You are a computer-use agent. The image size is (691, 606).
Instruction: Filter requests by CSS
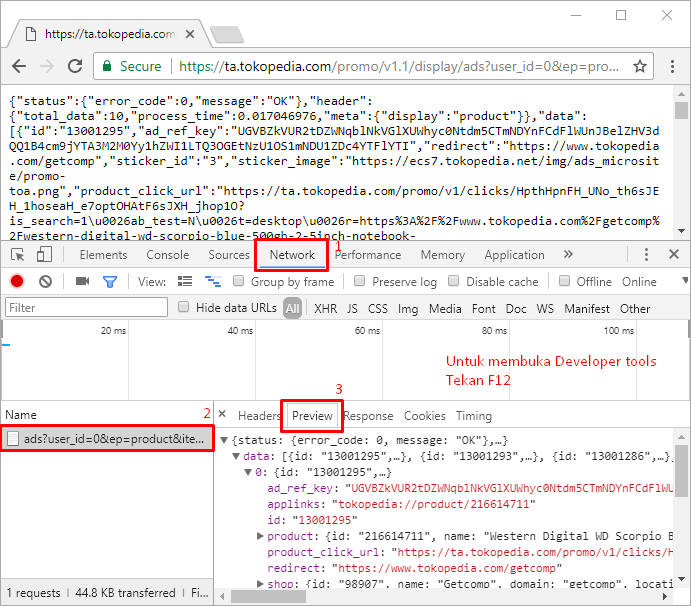pyautogui.click(x=378, y=308)
